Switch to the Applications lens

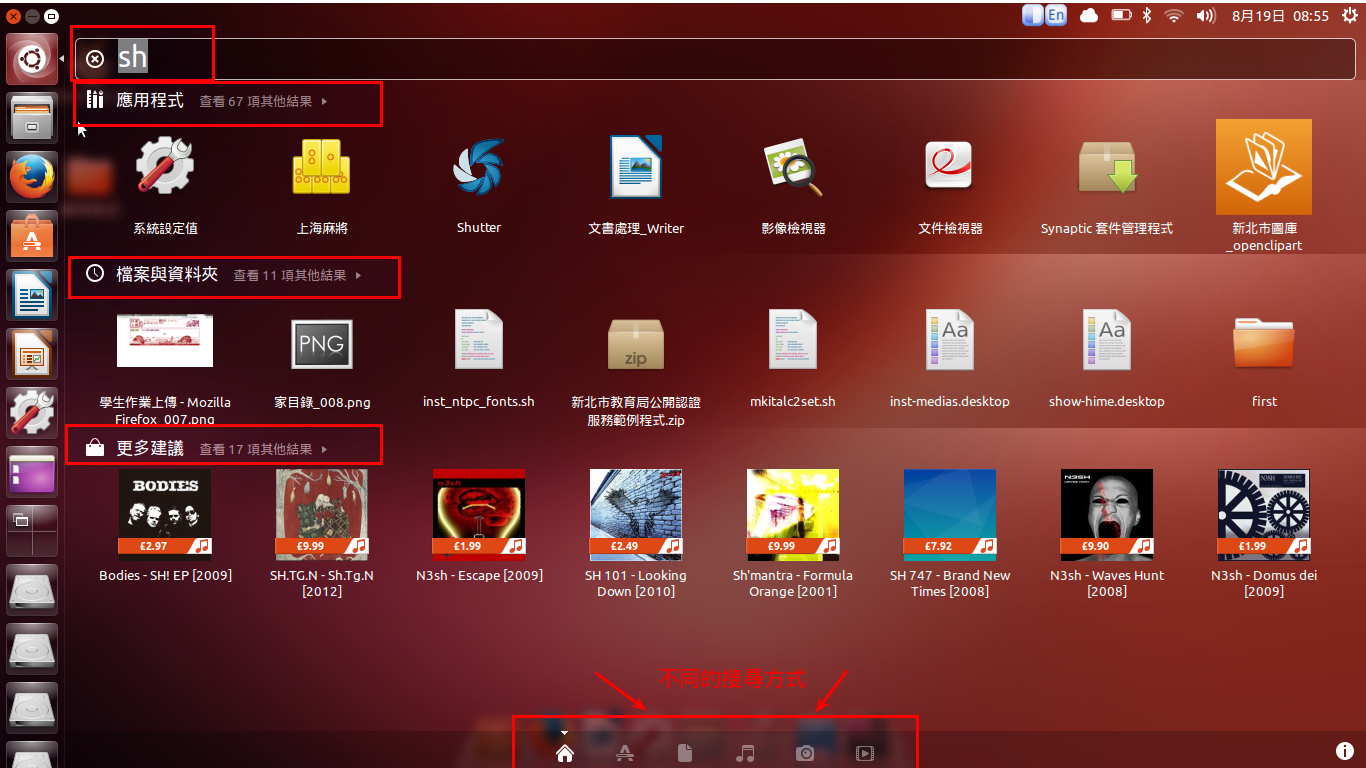pyautogui.click(x=625, y=754)
